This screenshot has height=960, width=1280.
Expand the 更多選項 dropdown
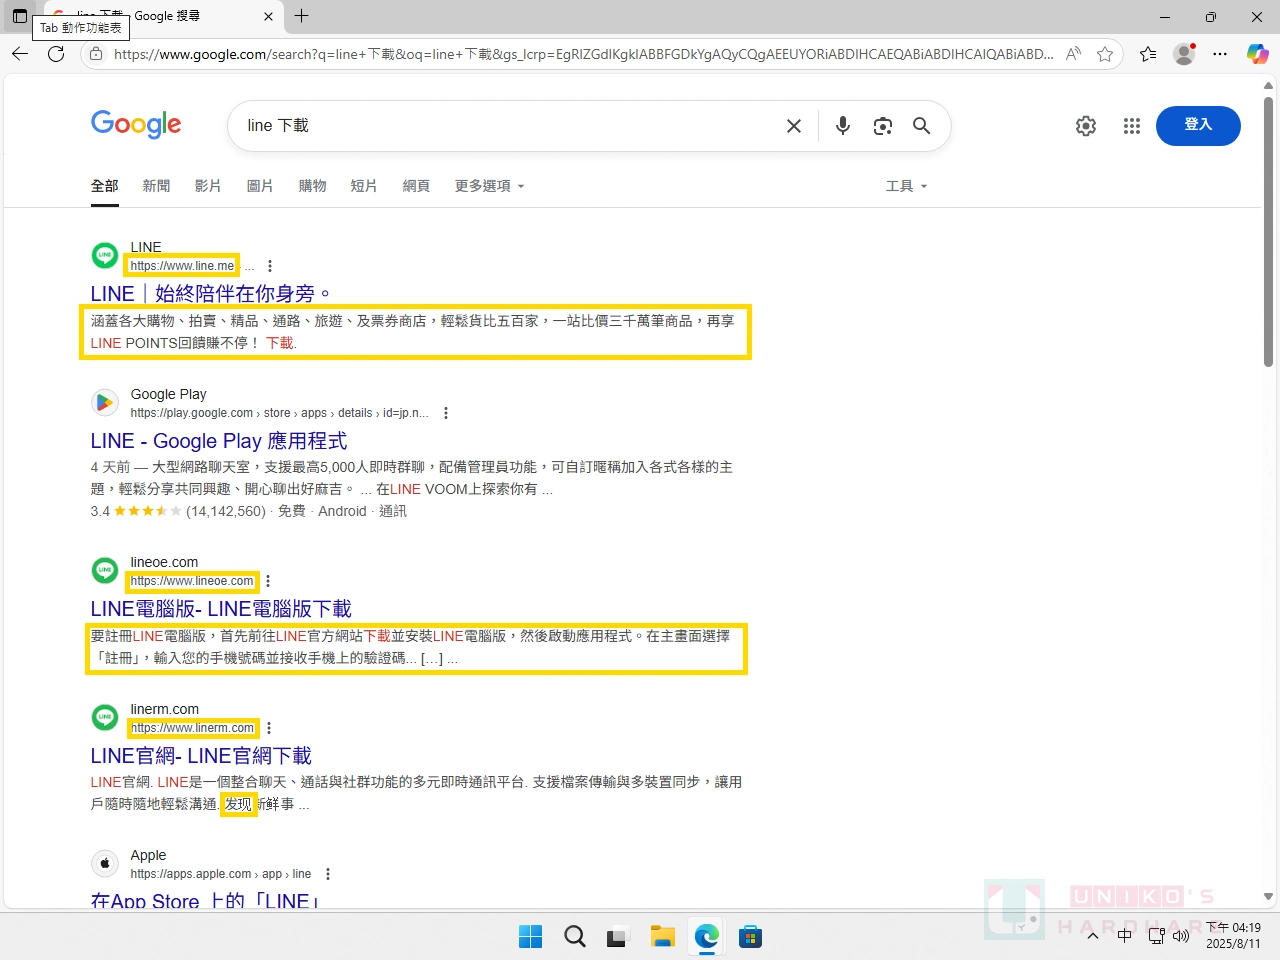tap(489, 186)
